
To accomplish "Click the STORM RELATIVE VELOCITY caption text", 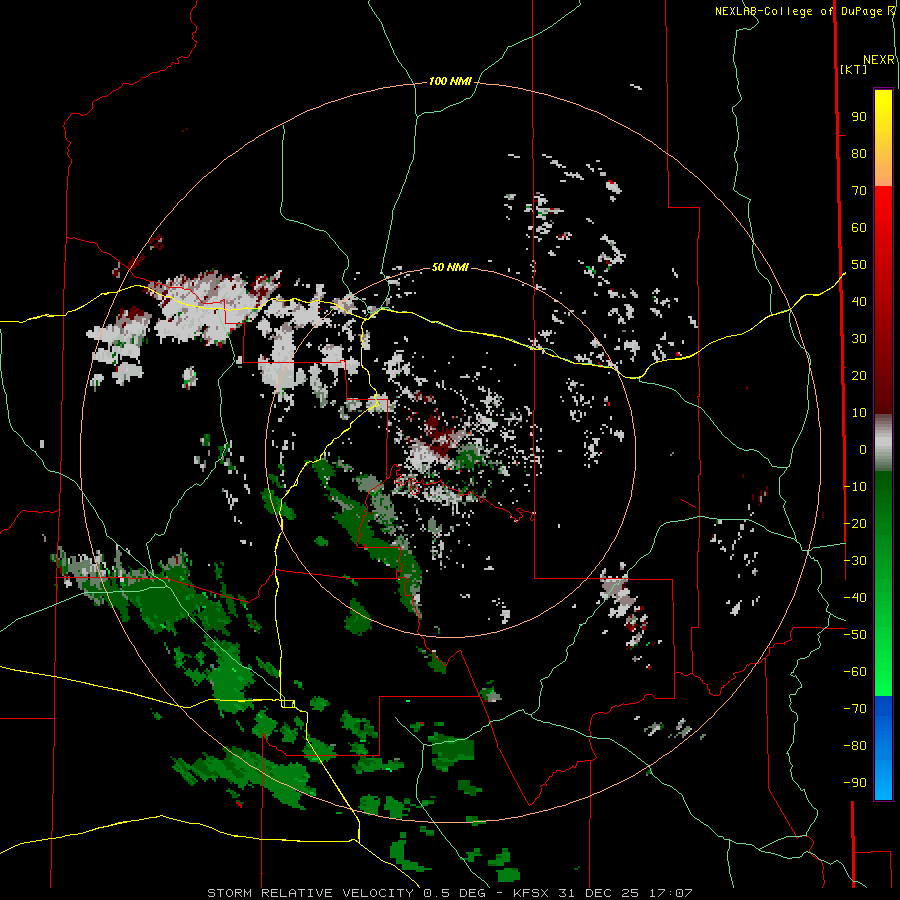I will pos(311,893).
